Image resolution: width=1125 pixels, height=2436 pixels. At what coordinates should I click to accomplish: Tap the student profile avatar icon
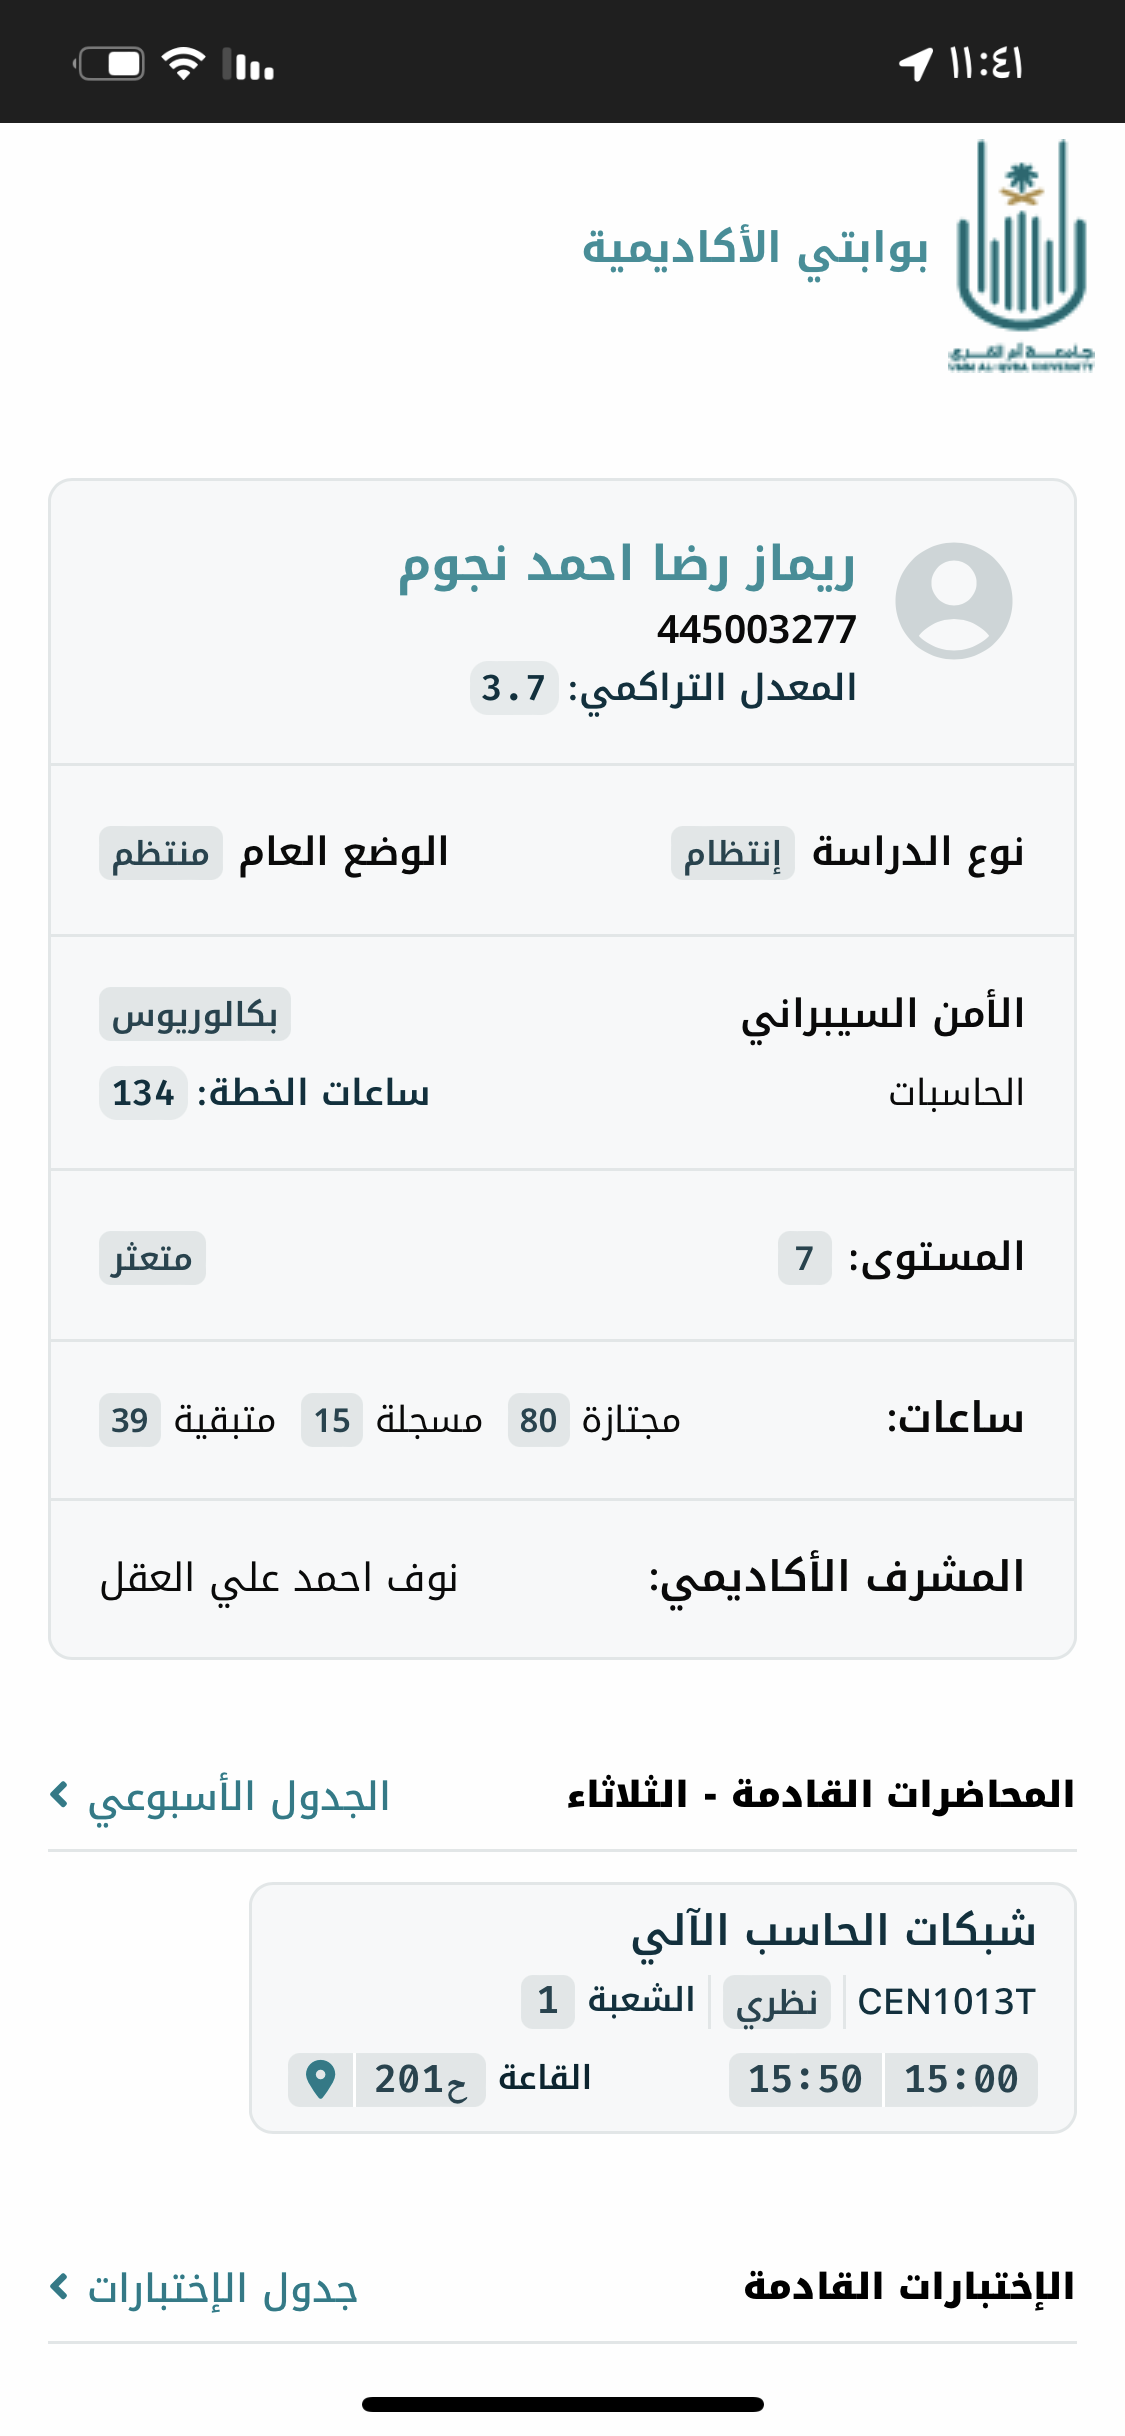pyautogui.click(x=953, y=601)
